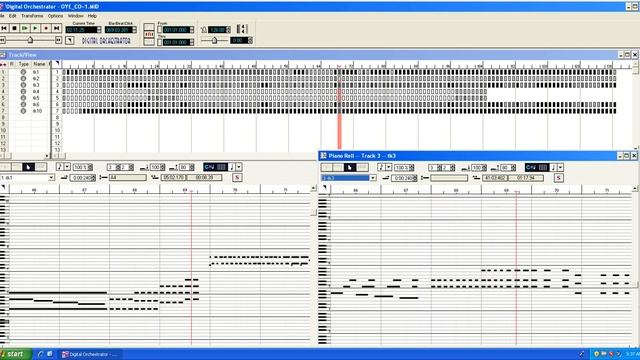Toggle the C=V button in Track 3 piano roll

[531, 167]
